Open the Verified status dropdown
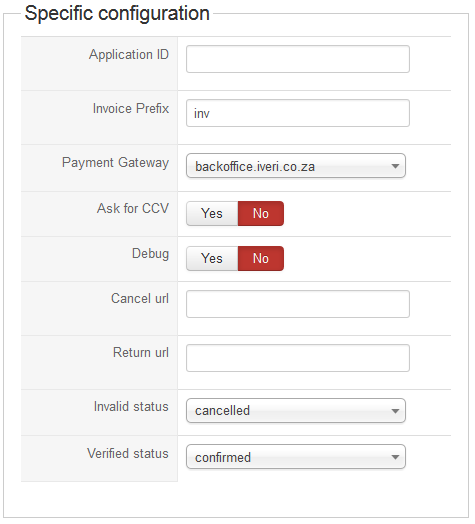 point(296,457)
